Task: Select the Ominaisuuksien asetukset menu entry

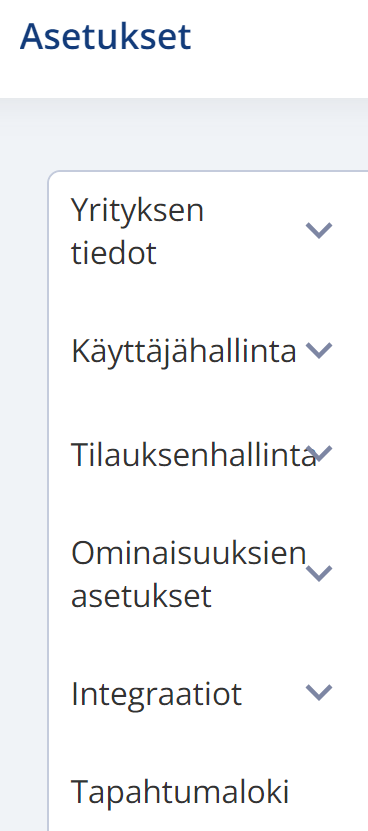Action: point(189,573)
